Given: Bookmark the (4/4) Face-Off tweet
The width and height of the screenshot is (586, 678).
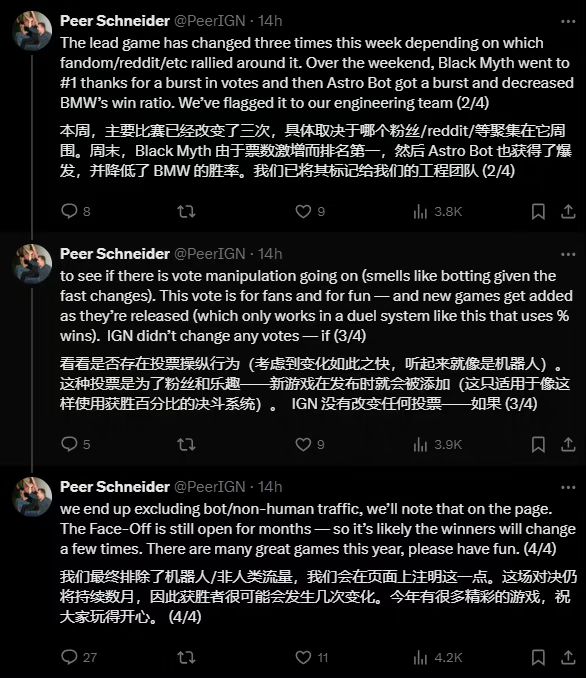Looking at the screenshot, I should tap(538, 657).
